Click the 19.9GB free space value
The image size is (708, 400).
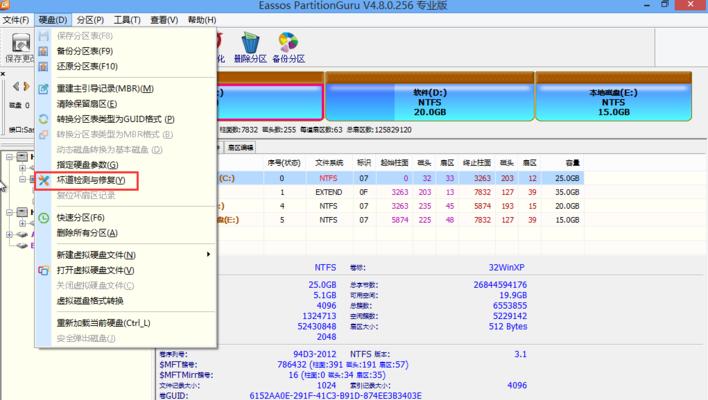[513, 295]
